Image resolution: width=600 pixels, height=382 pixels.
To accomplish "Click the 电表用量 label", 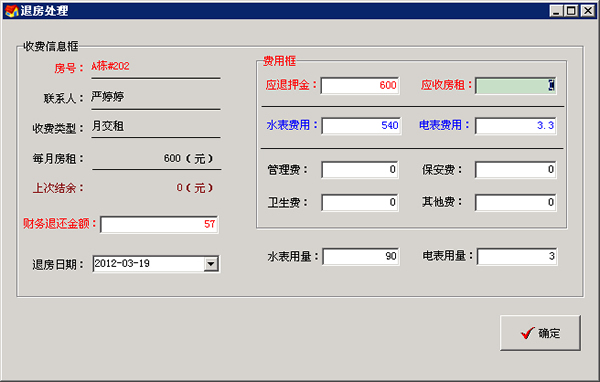I will tap(448, 255).
